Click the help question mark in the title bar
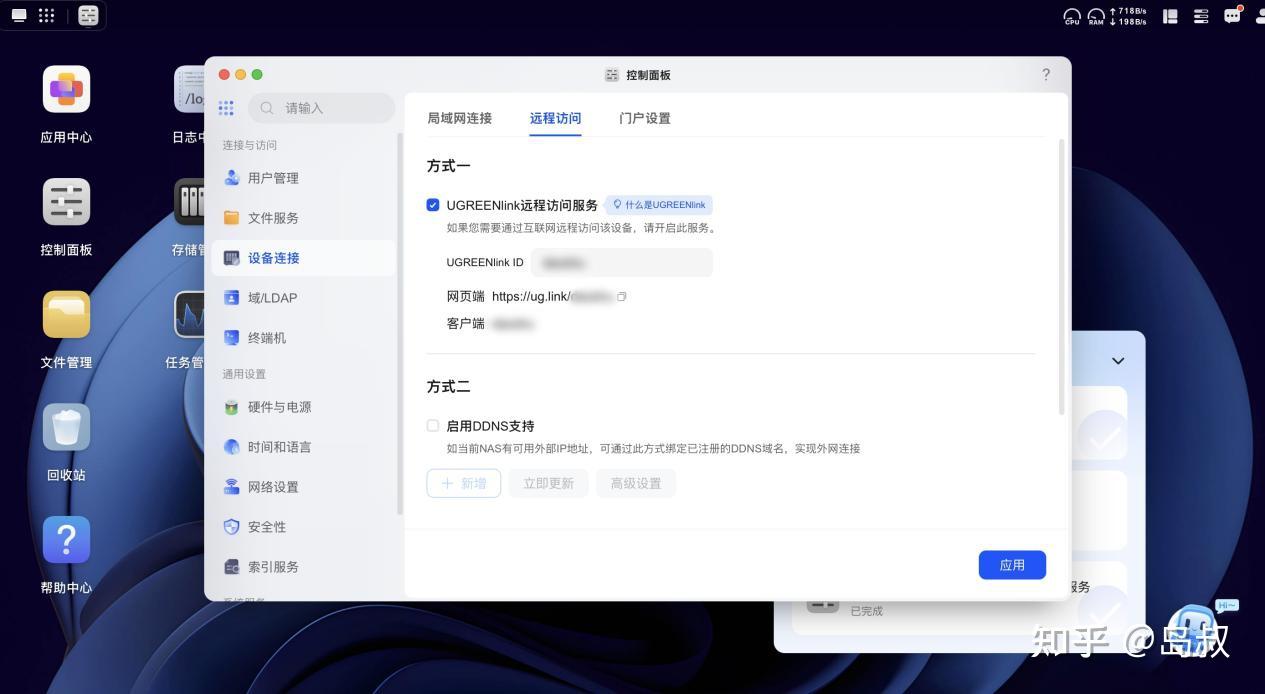The width and height of the screenshot is (1265, 694). tap(1046, 75)
